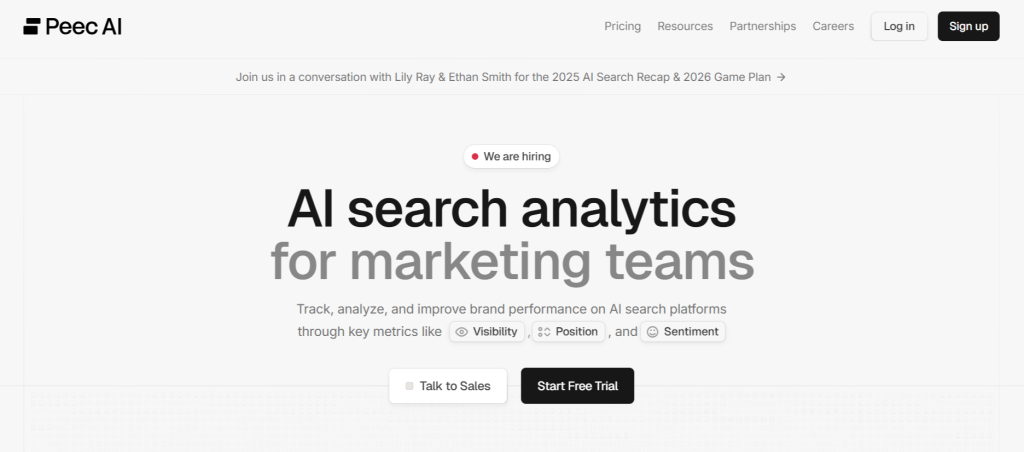This screenshot has height=452, width=1024.
Task: Click the smiley icon in the Sentiment chip
Action: click(x=652, y=332)
